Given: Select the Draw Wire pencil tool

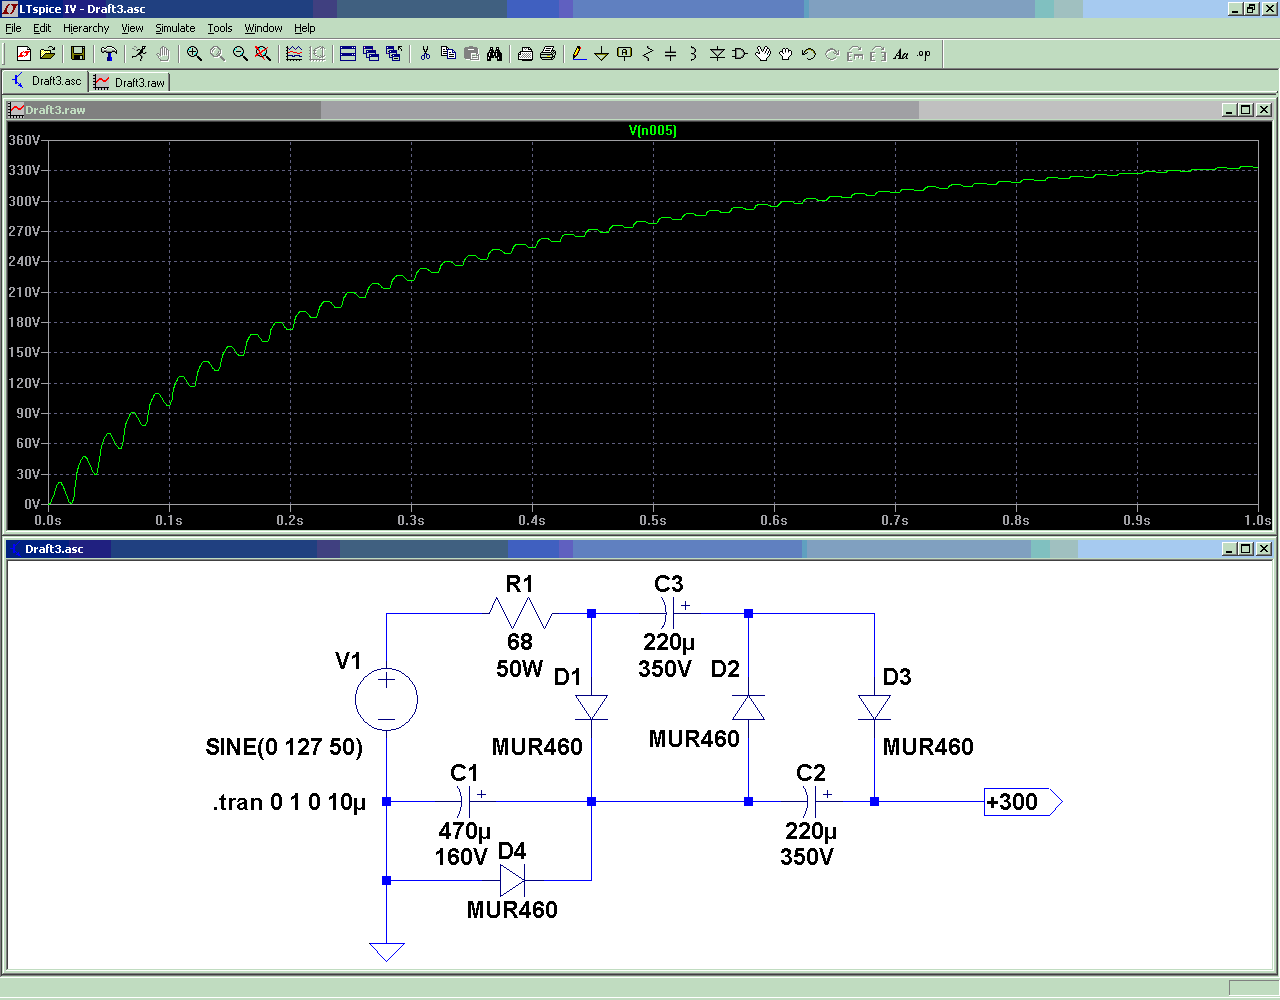Looking at the screenshot, I should (578, 54).
